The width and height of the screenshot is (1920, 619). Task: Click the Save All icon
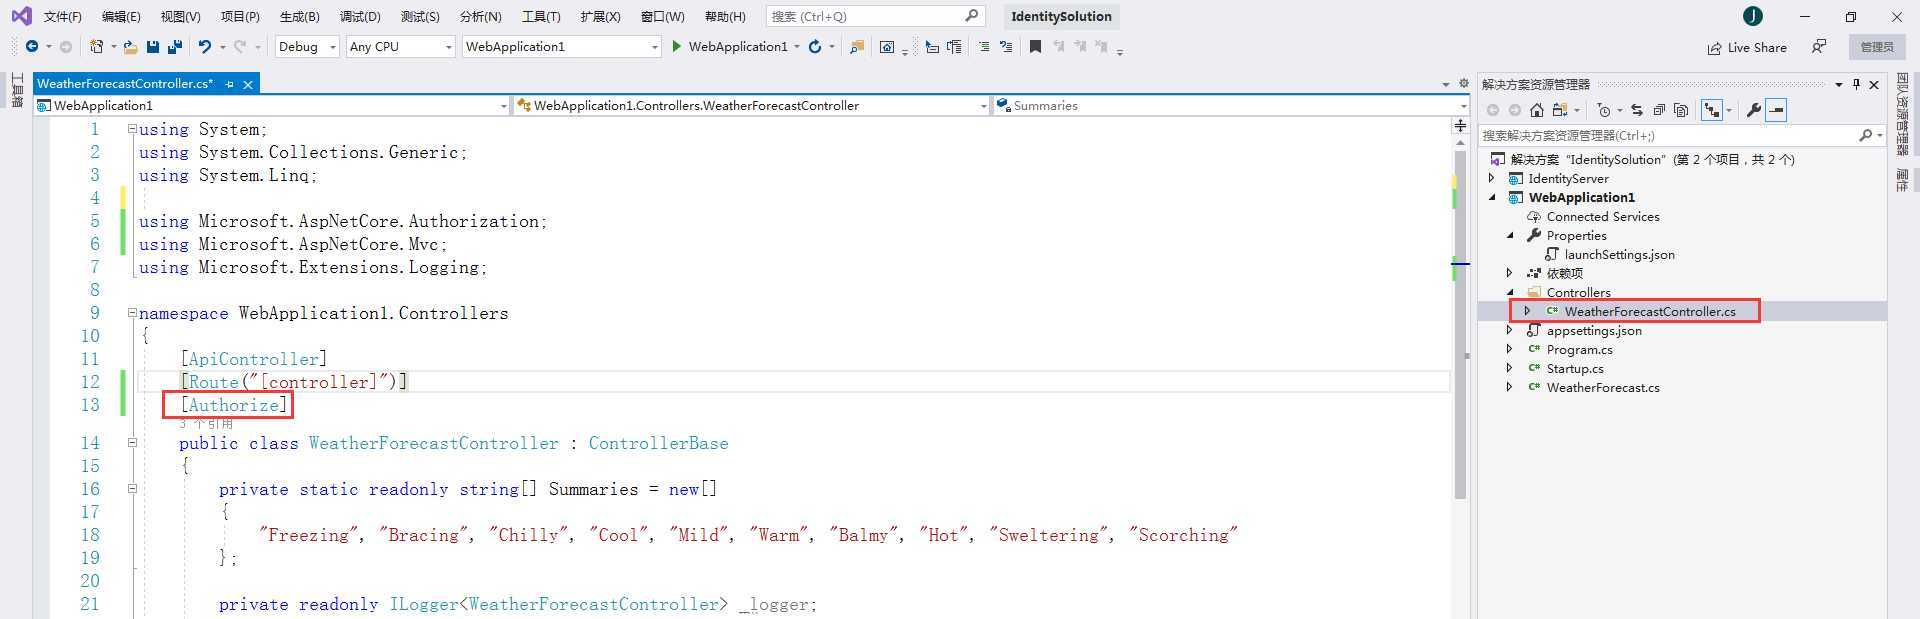[175, 46]
